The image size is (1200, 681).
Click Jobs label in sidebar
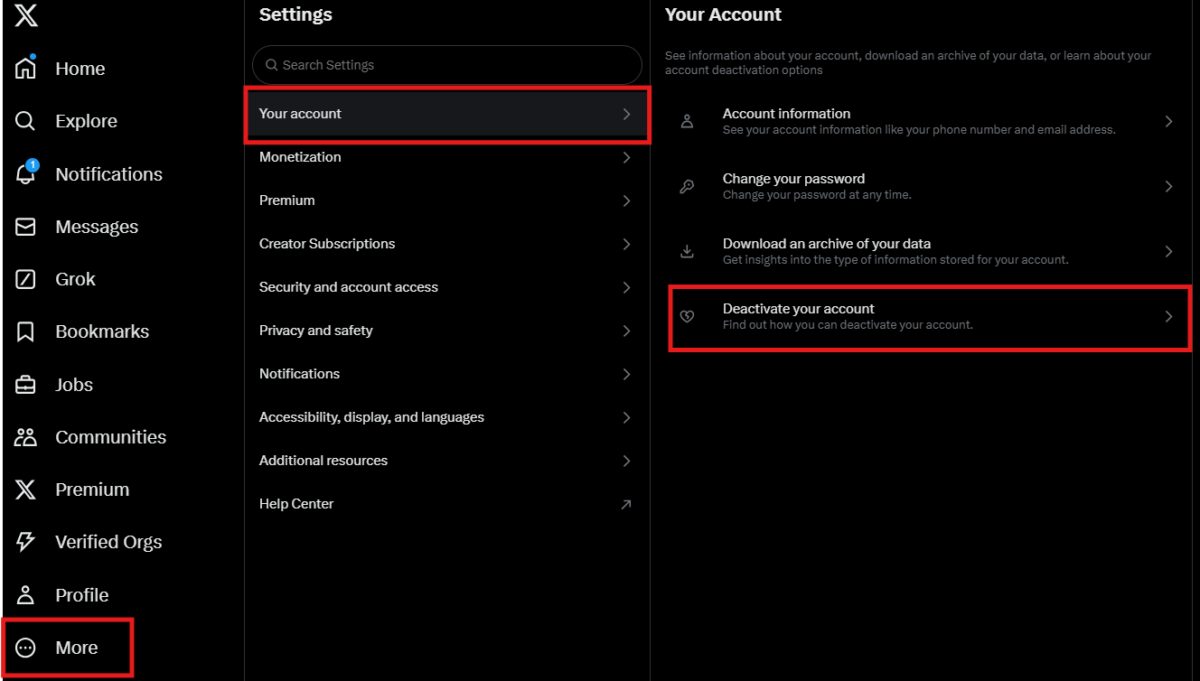[x=74, y=384]
